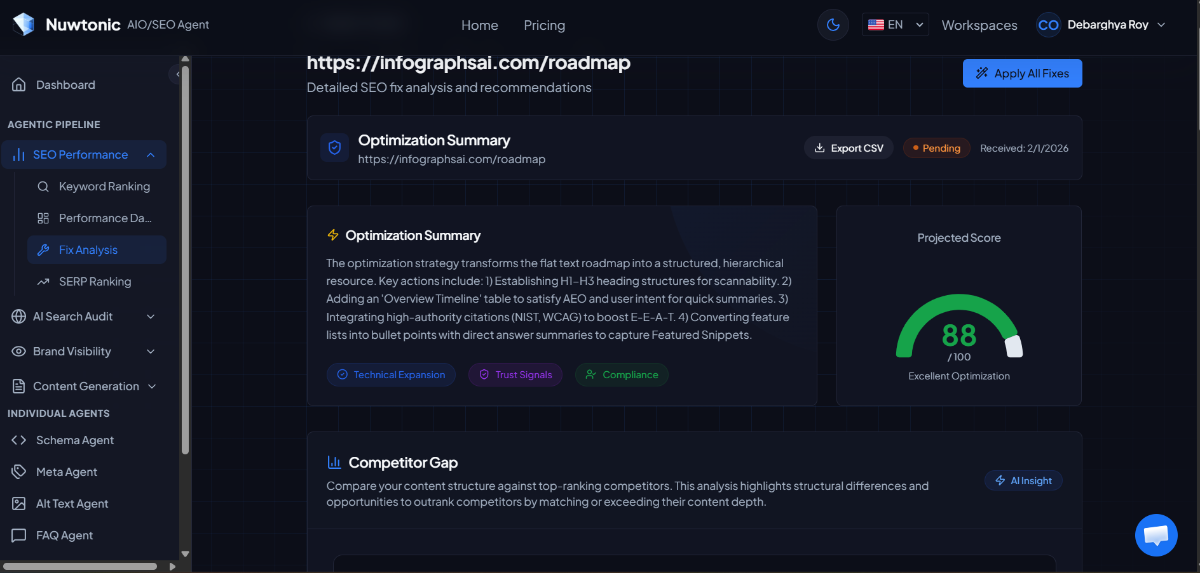Click the projected score gauge

(958, 332)
